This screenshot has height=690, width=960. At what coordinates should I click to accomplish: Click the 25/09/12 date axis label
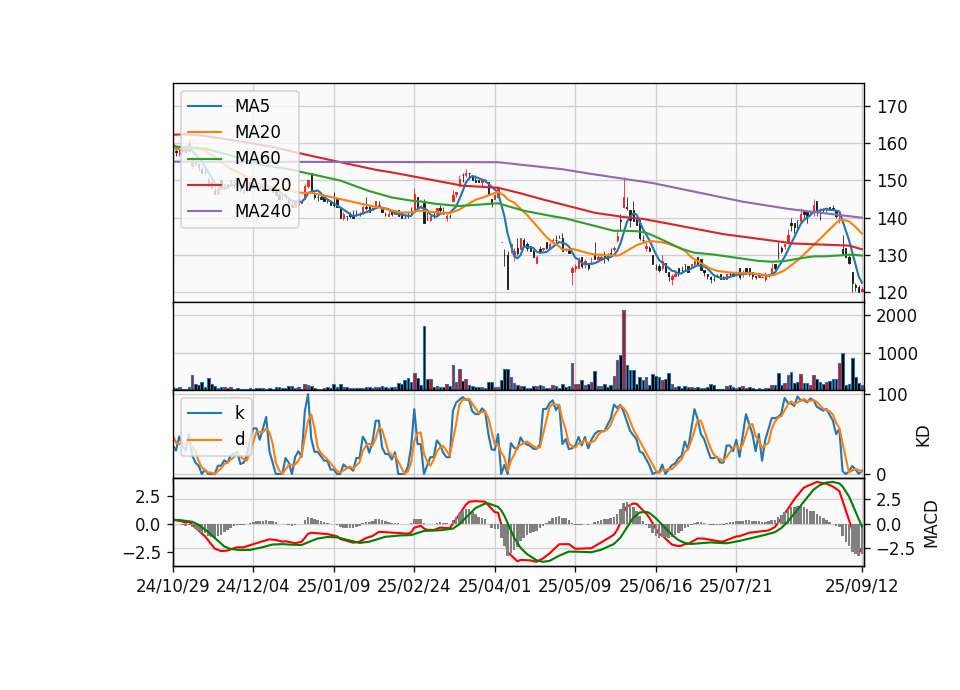pos(861,586)
